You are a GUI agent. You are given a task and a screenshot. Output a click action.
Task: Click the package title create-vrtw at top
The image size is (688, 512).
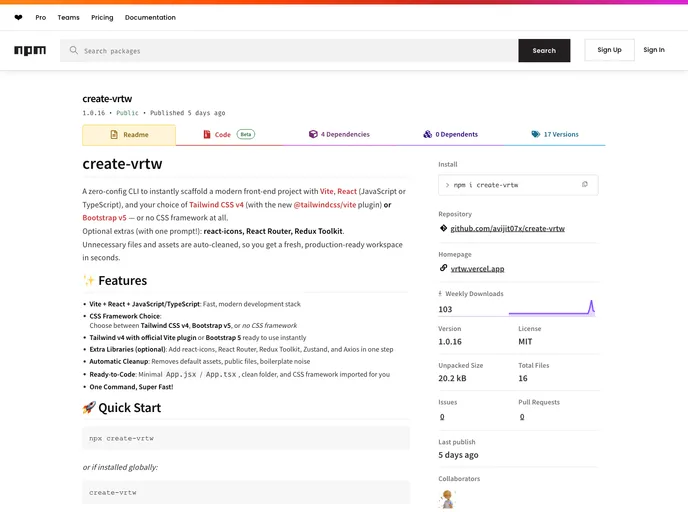point(107,99)
